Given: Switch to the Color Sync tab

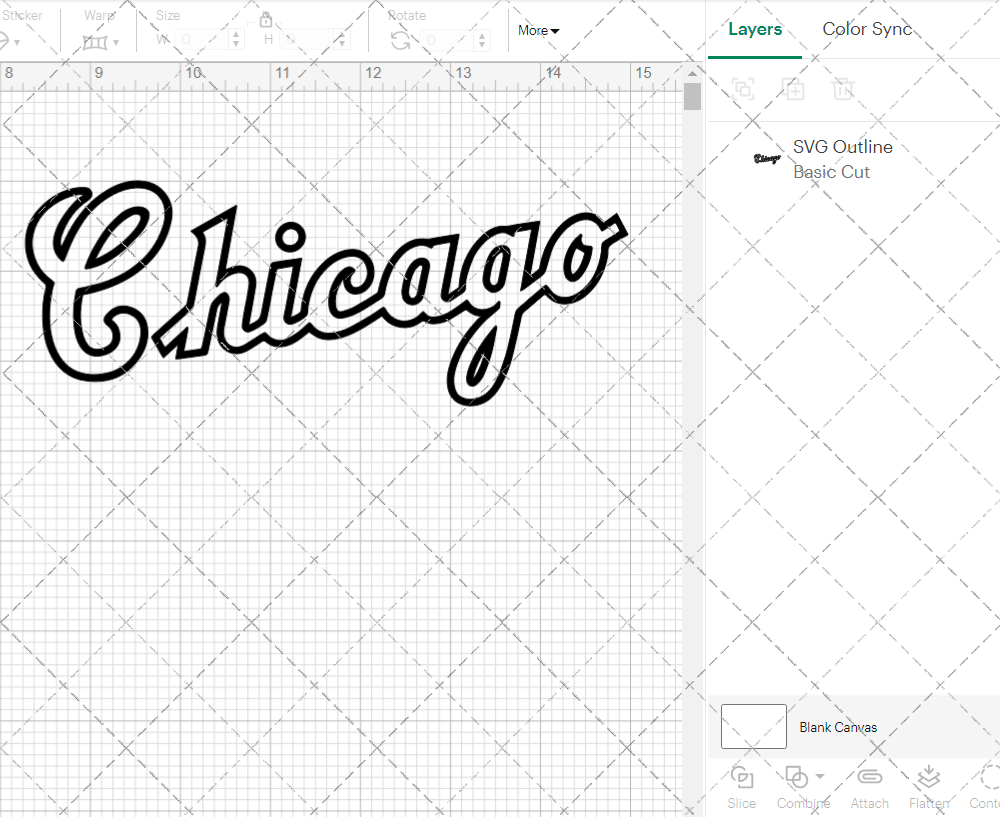Looking at the screenshot, I should [867, 29].
